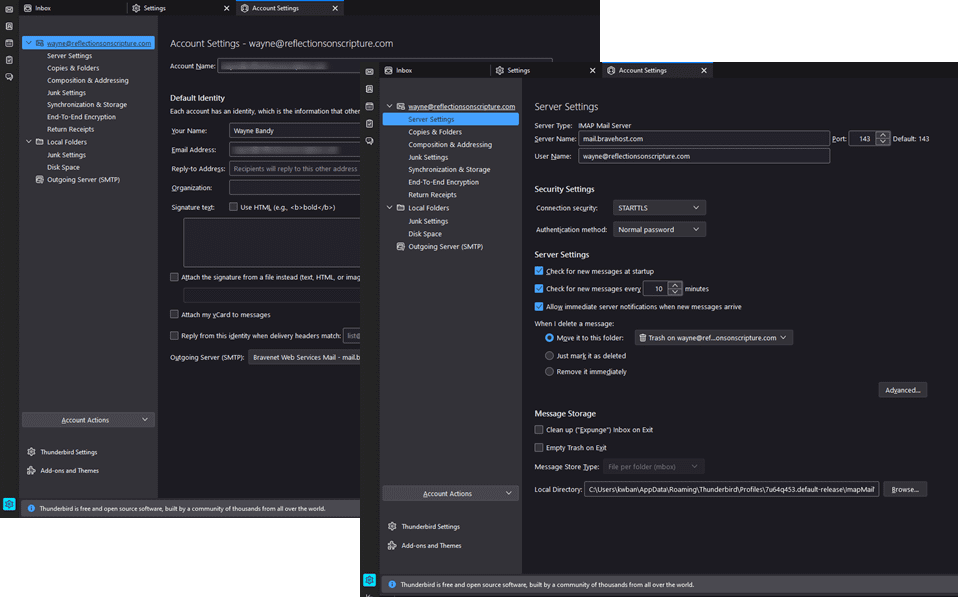Open Trash on wayne@ folder dropdown
The height and width of the screenshot is (597, 958).
tap(714, 337)
